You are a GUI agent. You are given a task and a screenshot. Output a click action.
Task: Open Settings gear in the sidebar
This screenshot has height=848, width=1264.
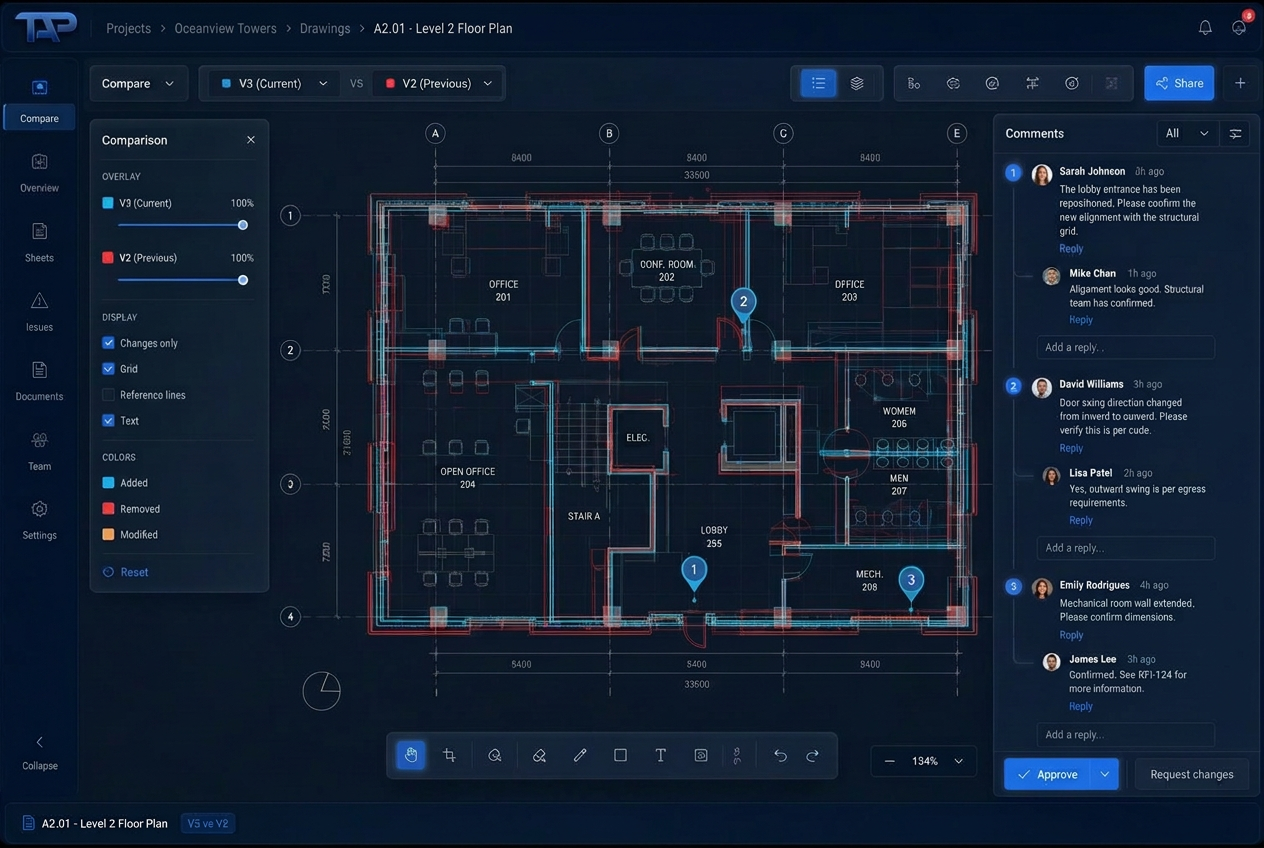point(39,509)
